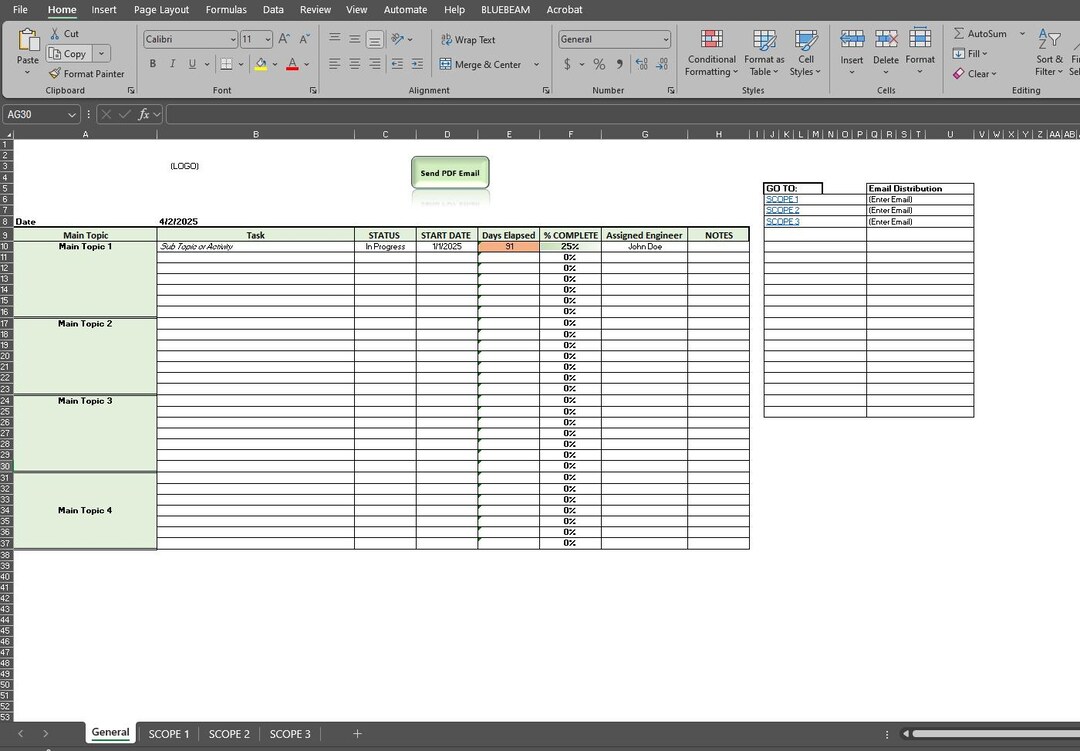
Task: Select the red Font Color swatch
Action: (x=293, y=64)
